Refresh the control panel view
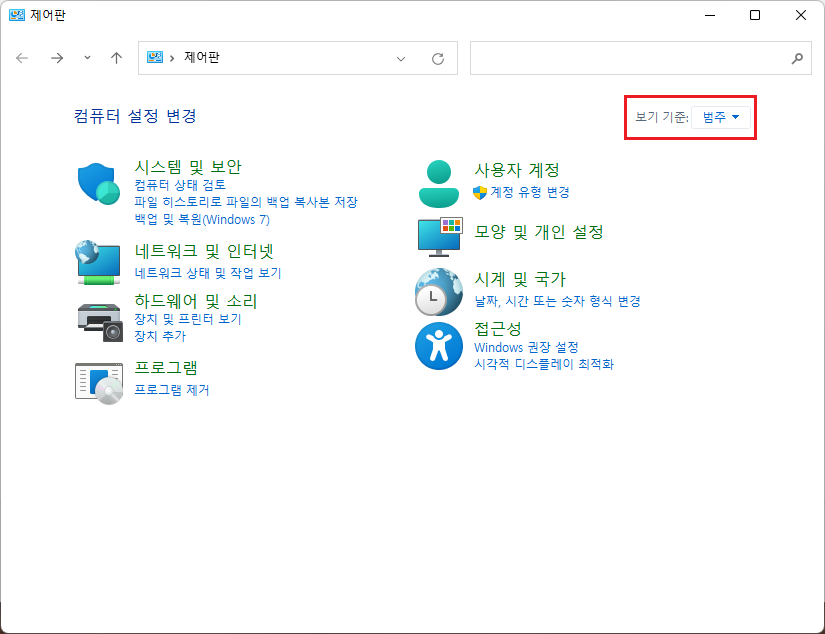Screen dimensions: 825x634 437,58
